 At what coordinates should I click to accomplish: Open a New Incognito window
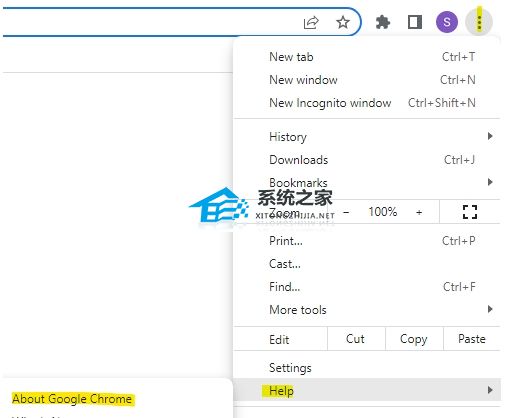[366, 103]
